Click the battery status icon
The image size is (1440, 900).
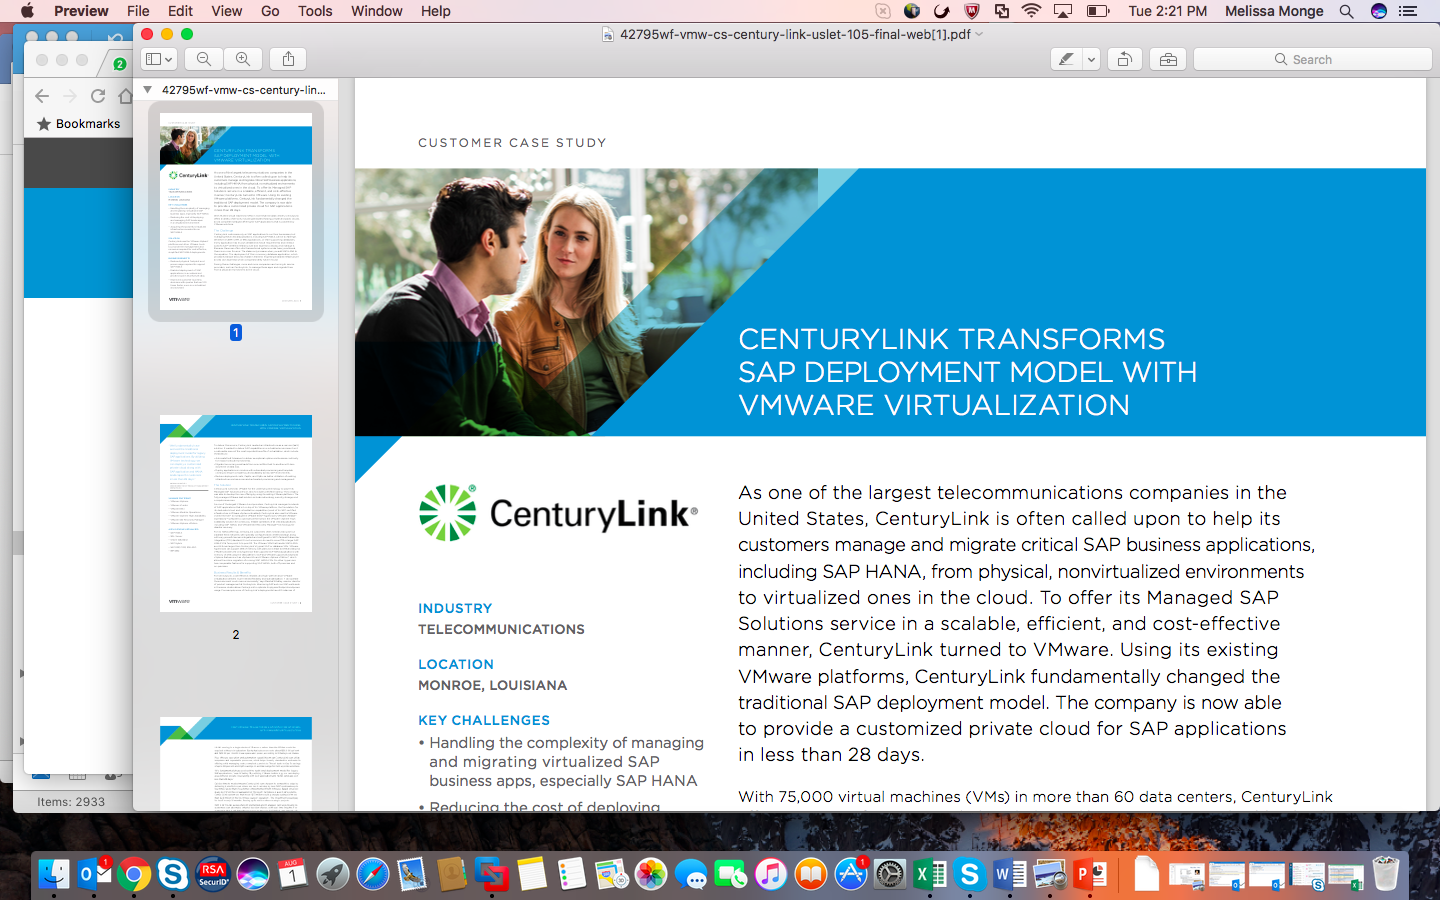coord(1098,11)
